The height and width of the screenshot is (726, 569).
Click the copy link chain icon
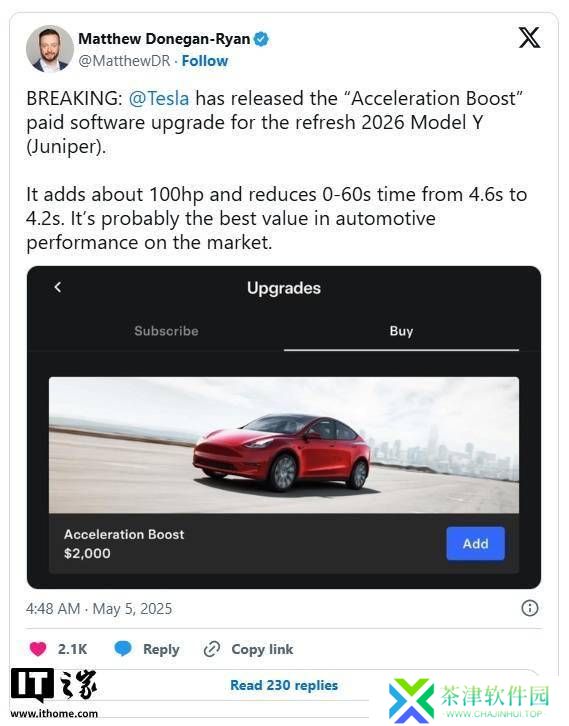click(212, 649)
